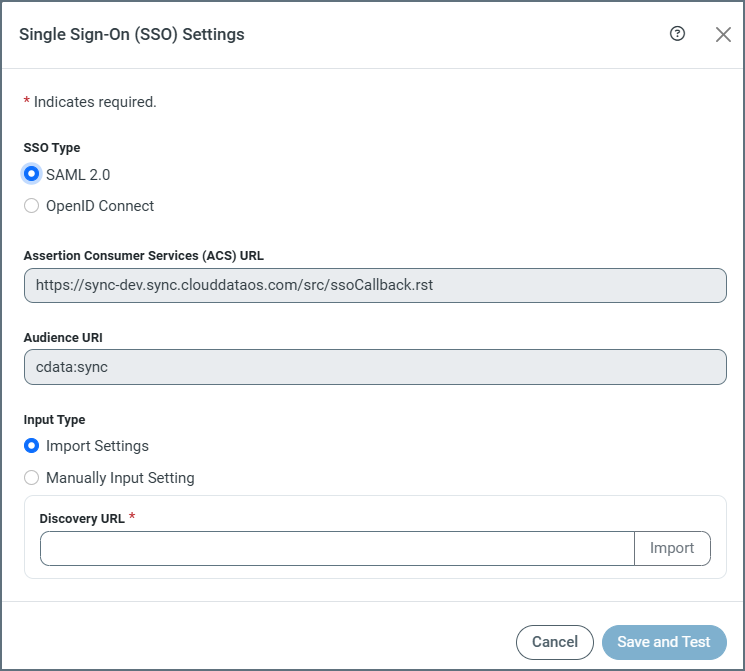This screenshot has width=745, height=671.
Task: Click the Cancel button
Action: pos(554,642)
